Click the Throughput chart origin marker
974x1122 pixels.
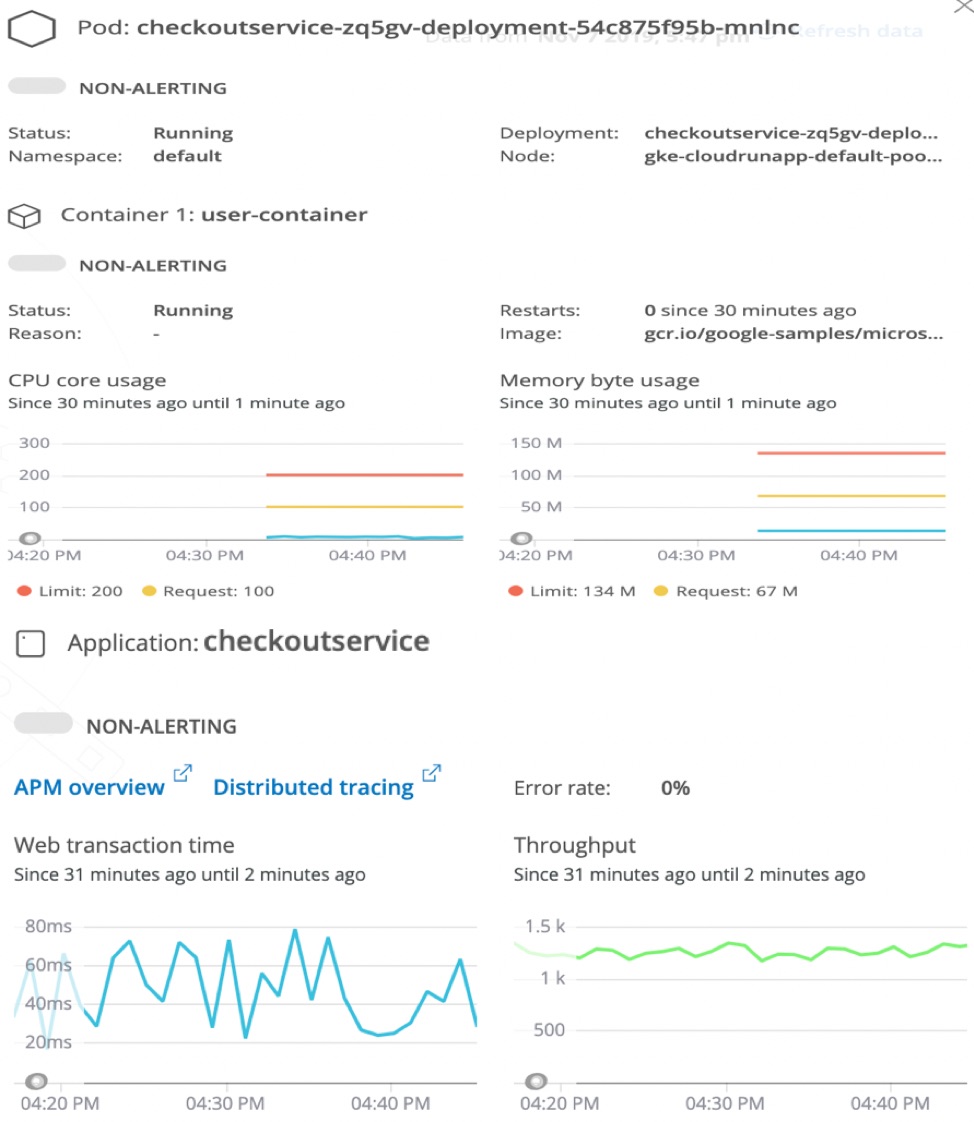coord(536,1080)
